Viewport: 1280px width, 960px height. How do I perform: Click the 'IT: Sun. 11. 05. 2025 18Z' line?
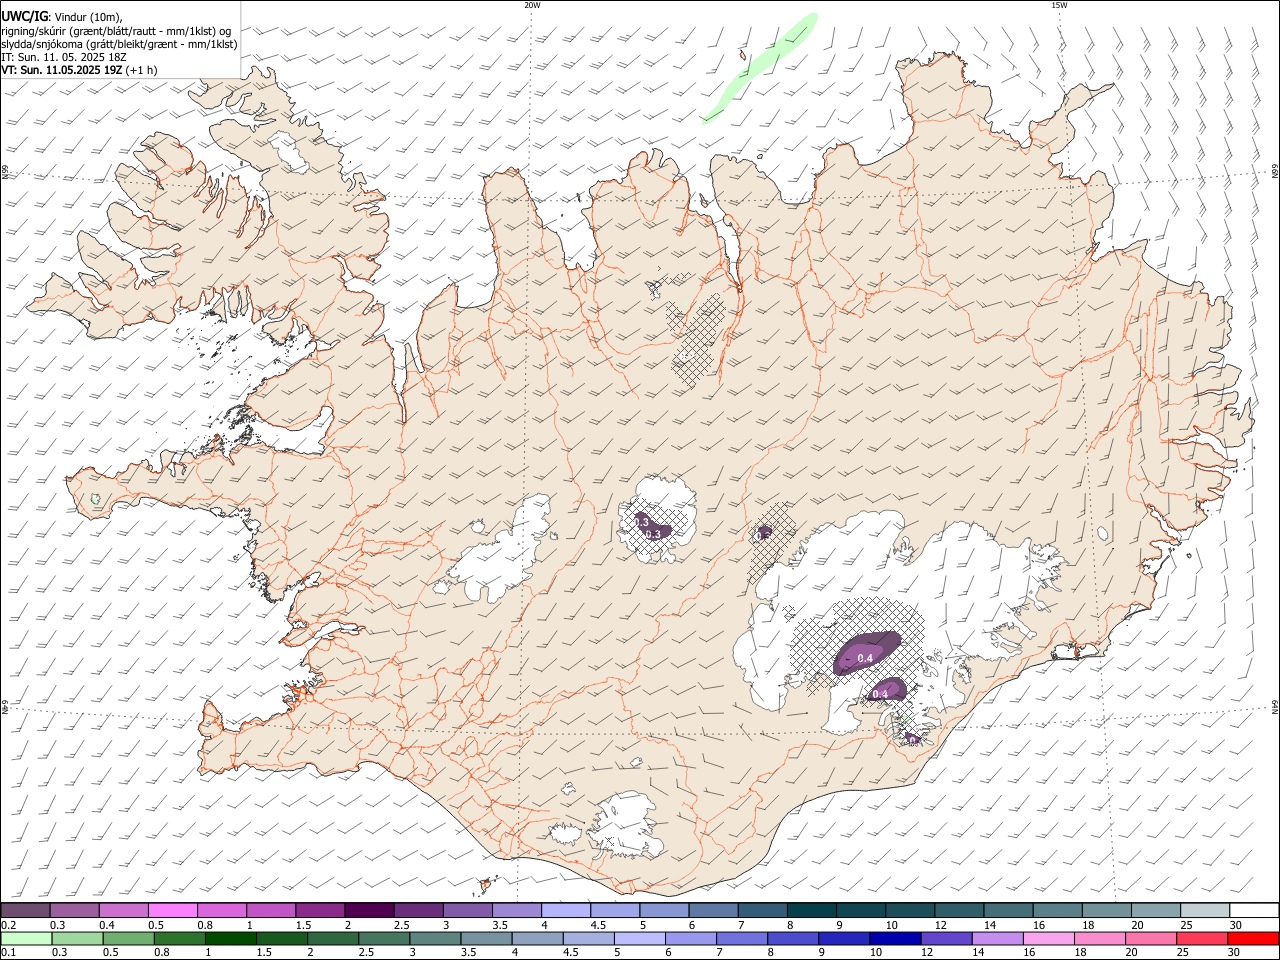pyautogui.click(x=64, y=57)
